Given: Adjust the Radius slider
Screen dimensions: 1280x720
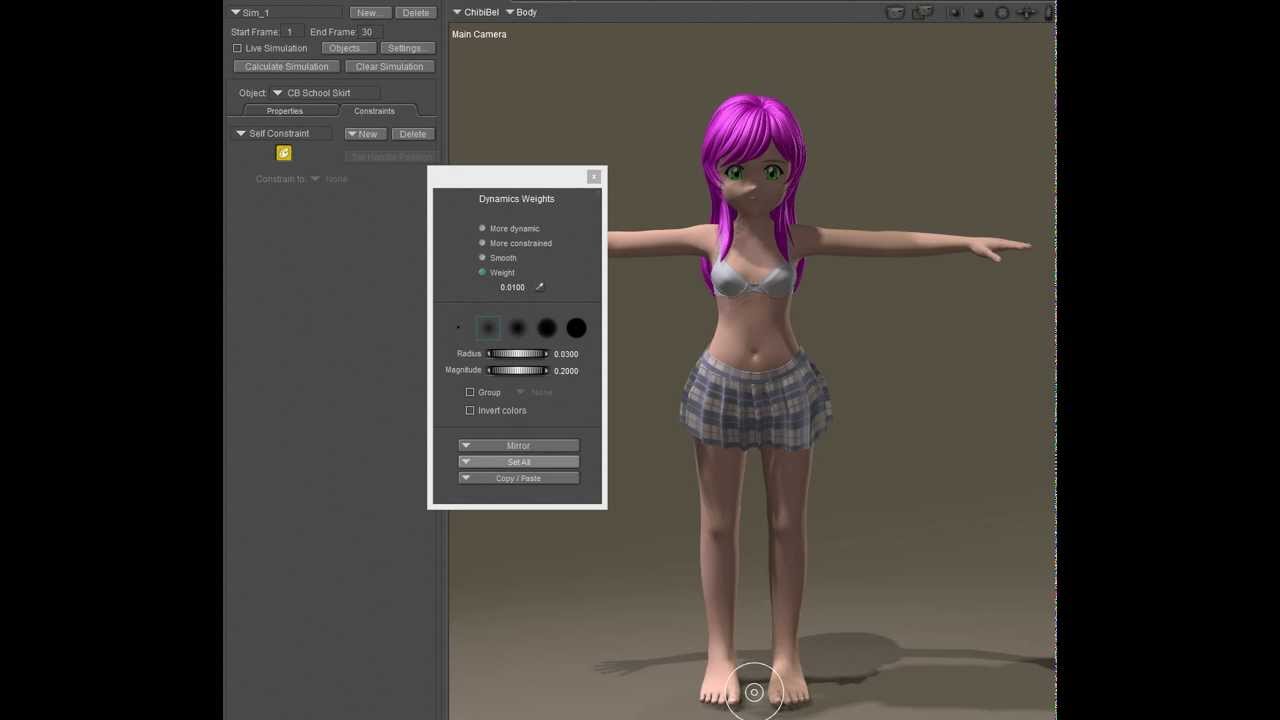Looking at the screenshot, I should (x=517, y=354).
